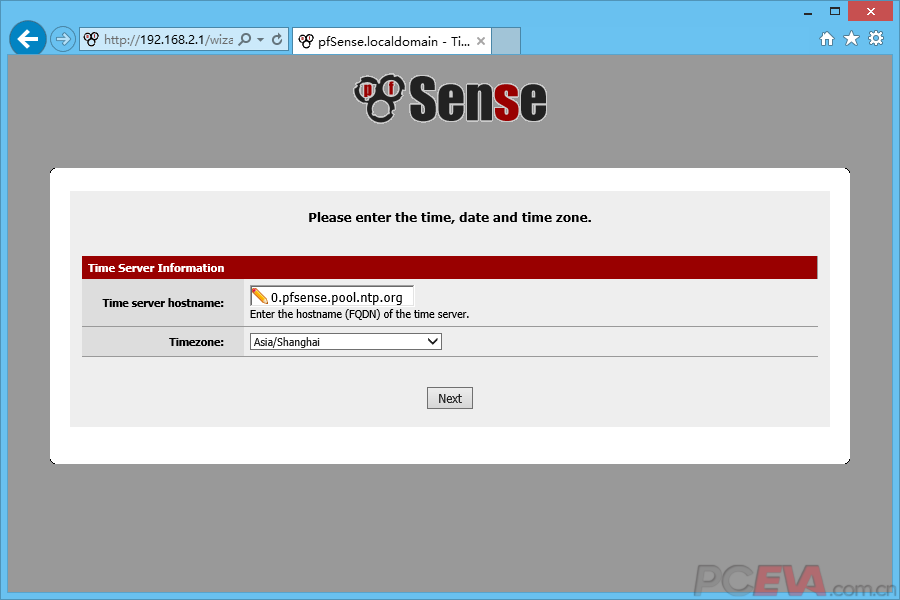
Task: Click the browser Forward arrow button
Action: 63,39
